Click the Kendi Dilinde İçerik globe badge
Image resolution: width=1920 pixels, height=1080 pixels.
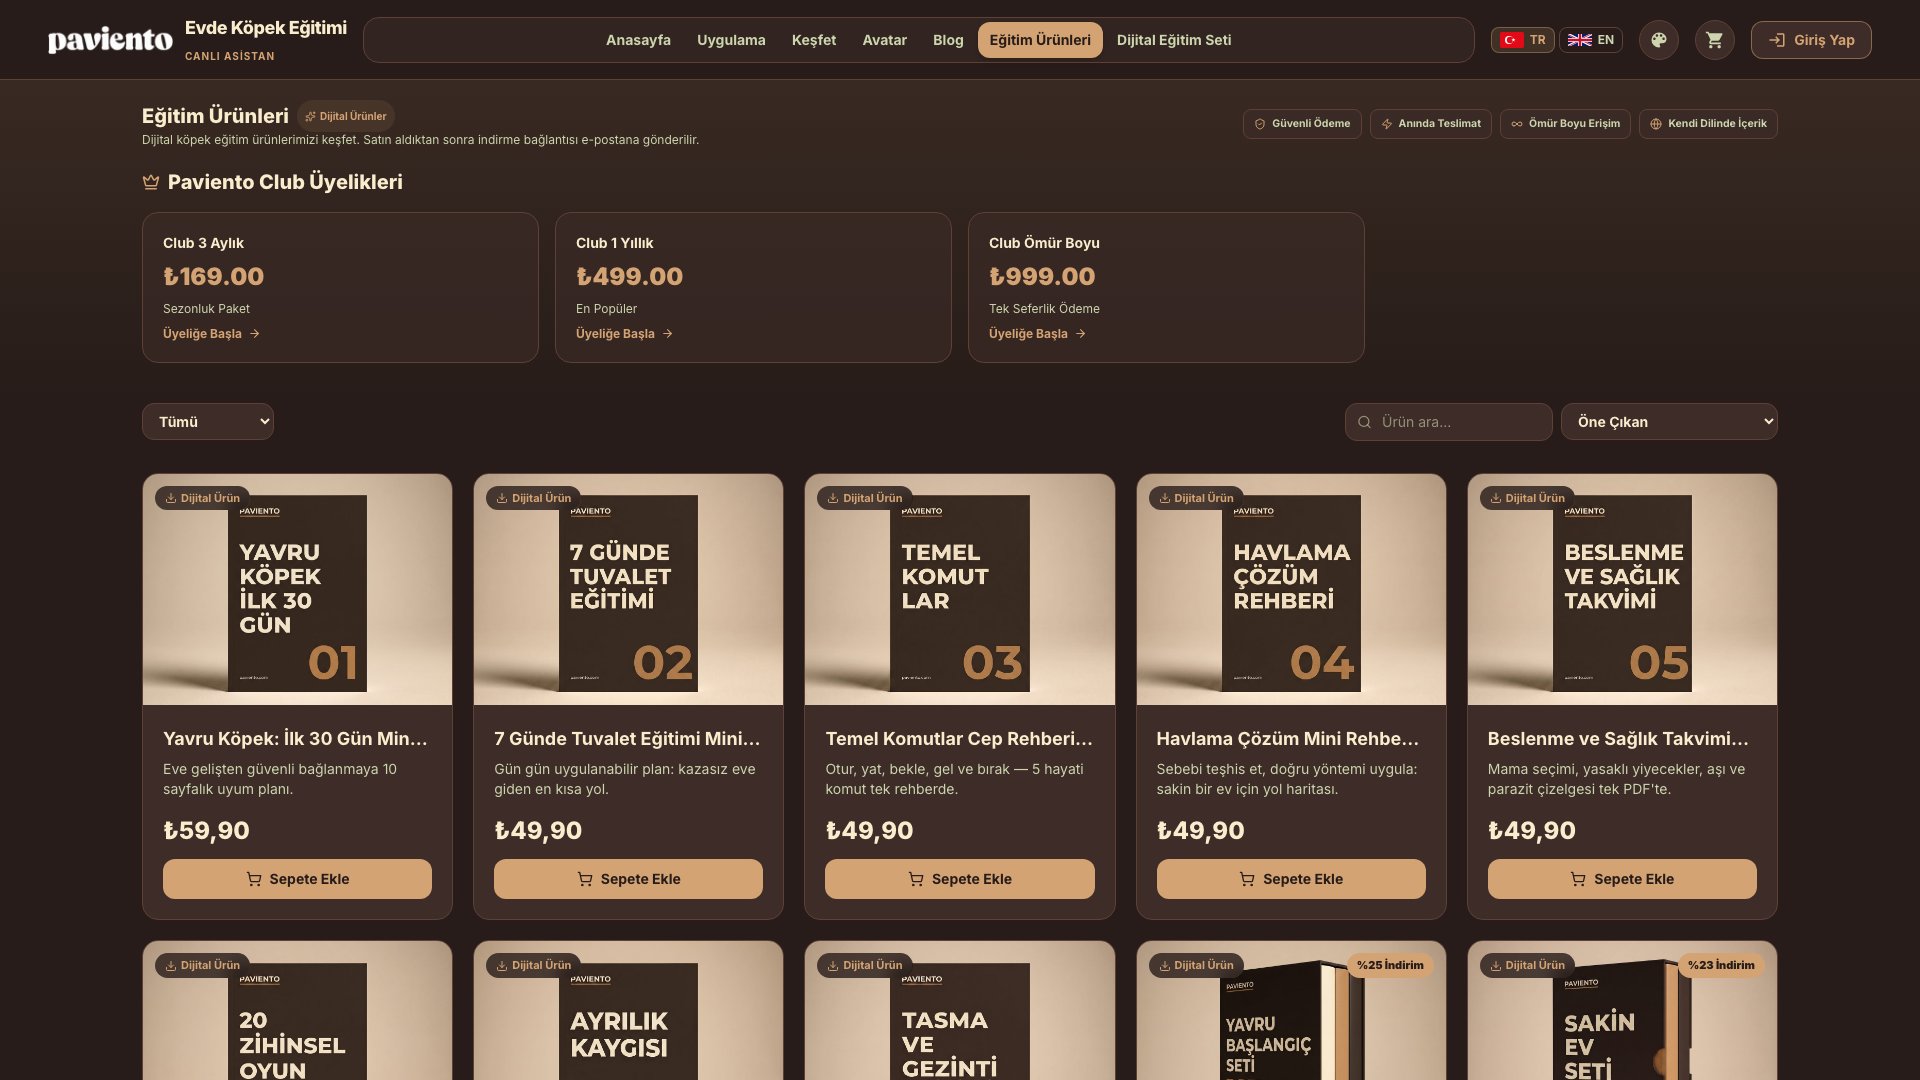1708,124
